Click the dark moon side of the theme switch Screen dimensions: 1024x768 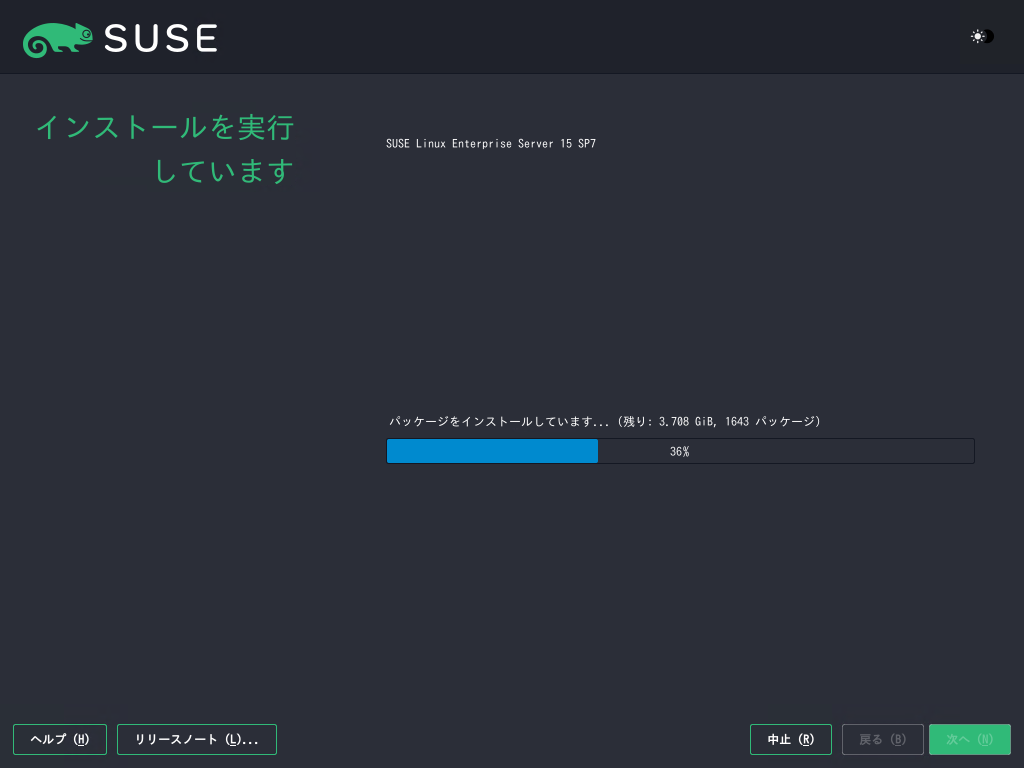(989, 37)
